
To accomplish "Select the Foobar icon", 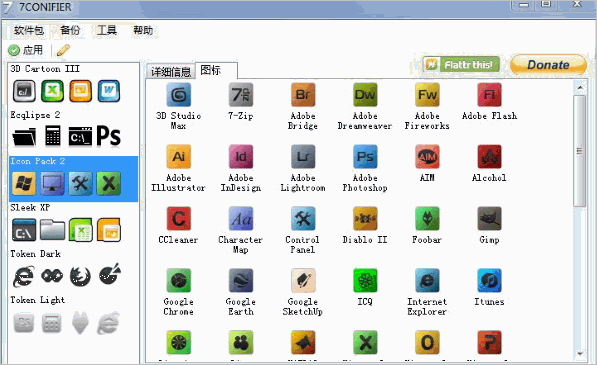I will point(427,218).
